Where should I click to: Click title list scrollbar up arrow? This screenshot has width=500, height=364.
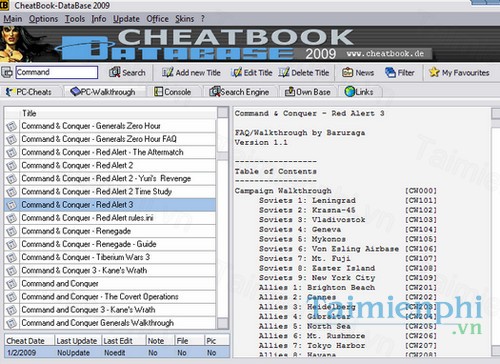pyautogui.click(x=223, y=113)
